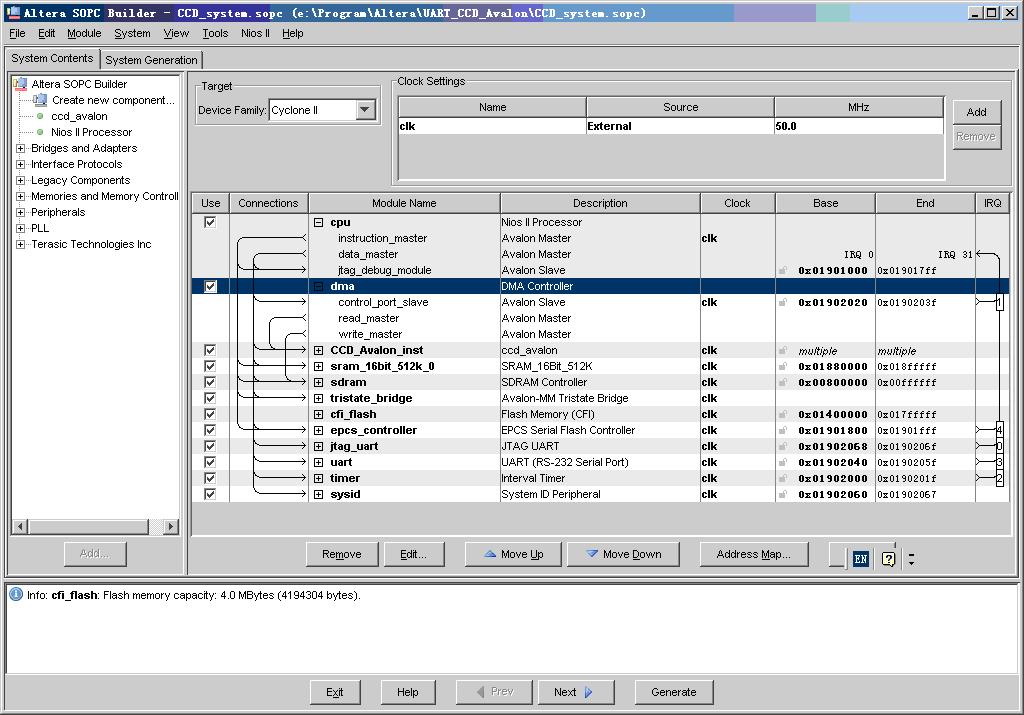Click the help question mark icon
Image resolution: width=1024 pixels, height=715 pixels.
[888, 559]
